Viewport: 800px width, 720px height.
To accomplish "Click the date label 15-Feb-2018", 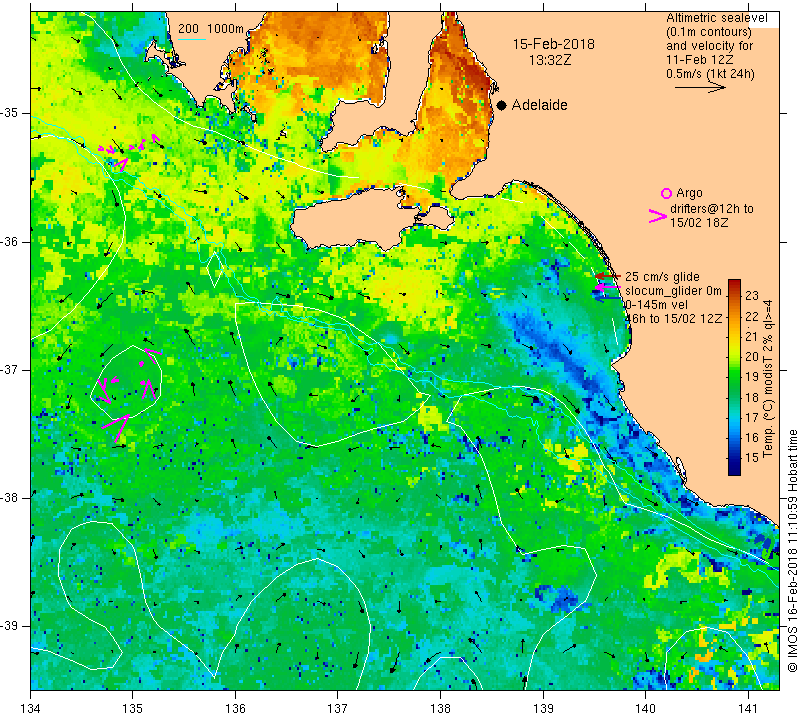I will click(x=554, y=44).
